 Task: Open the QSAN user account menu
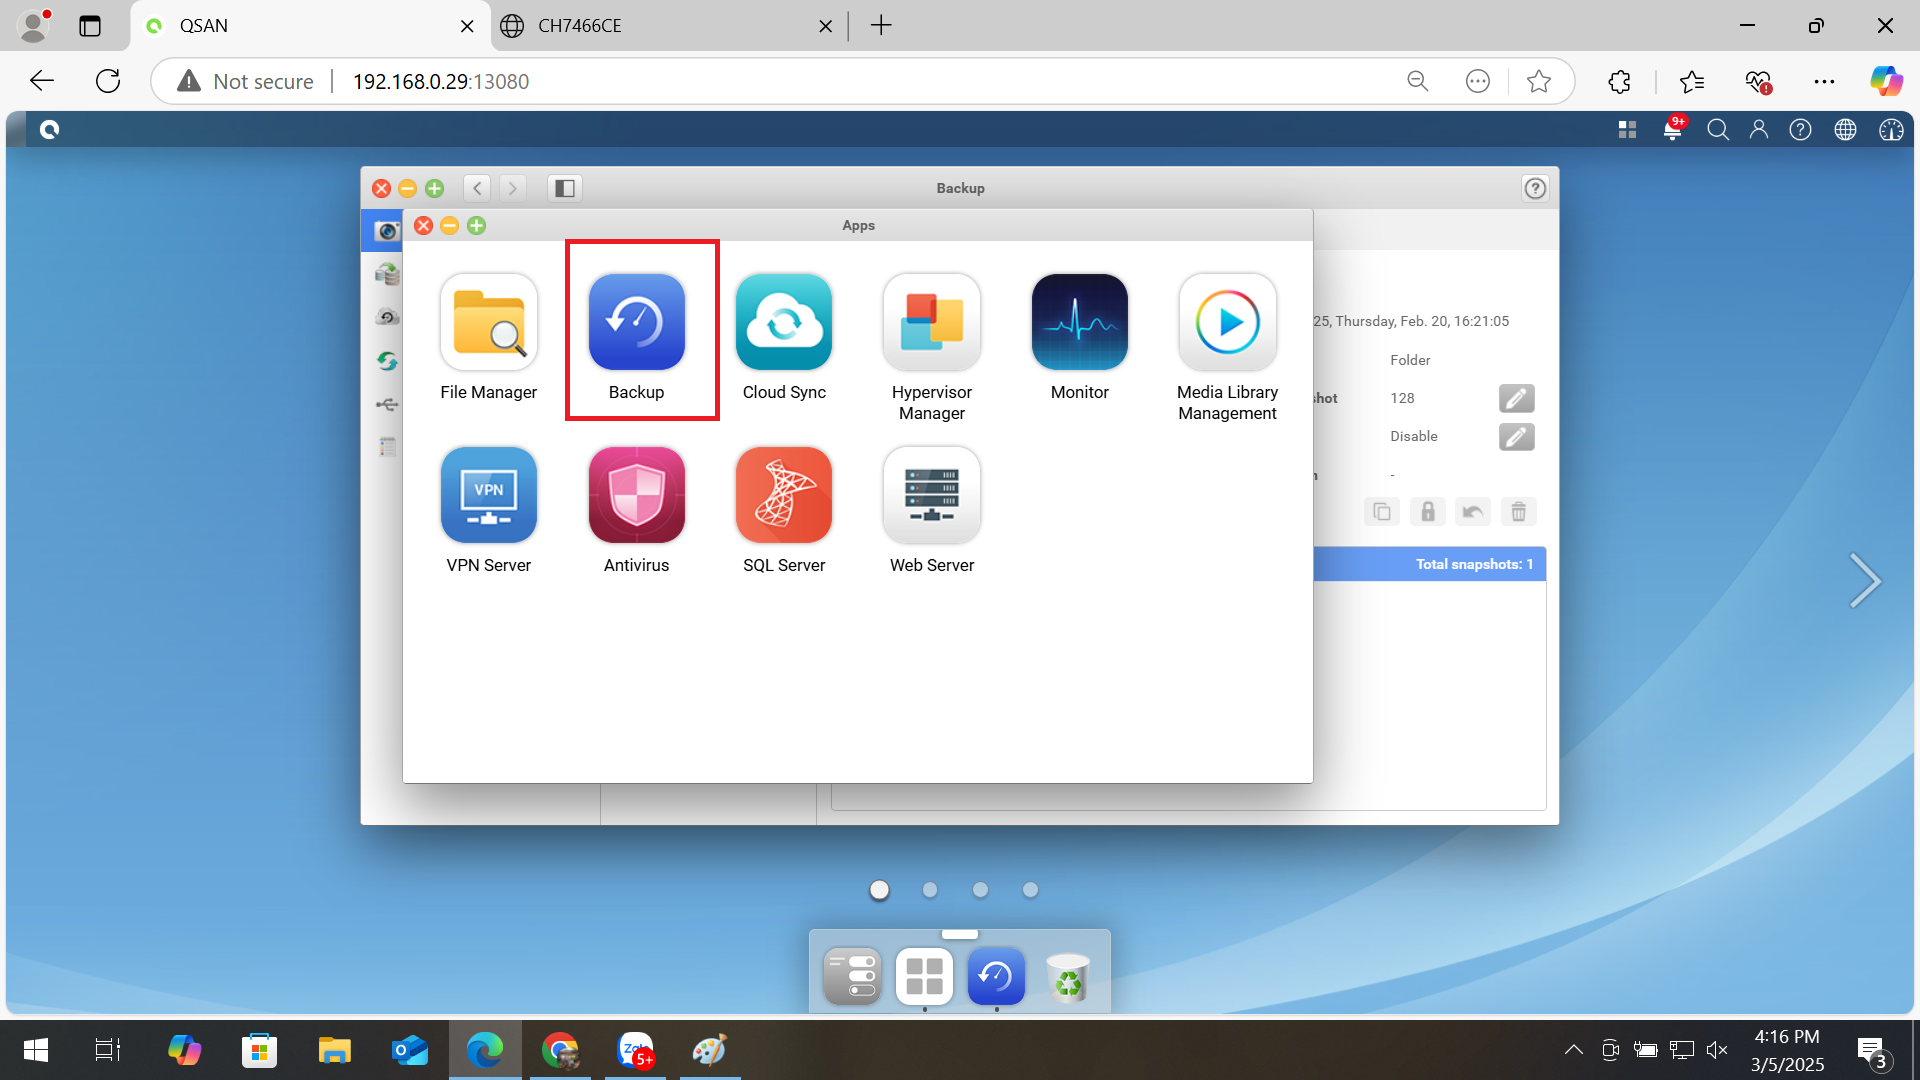(x=1759, y=129)
